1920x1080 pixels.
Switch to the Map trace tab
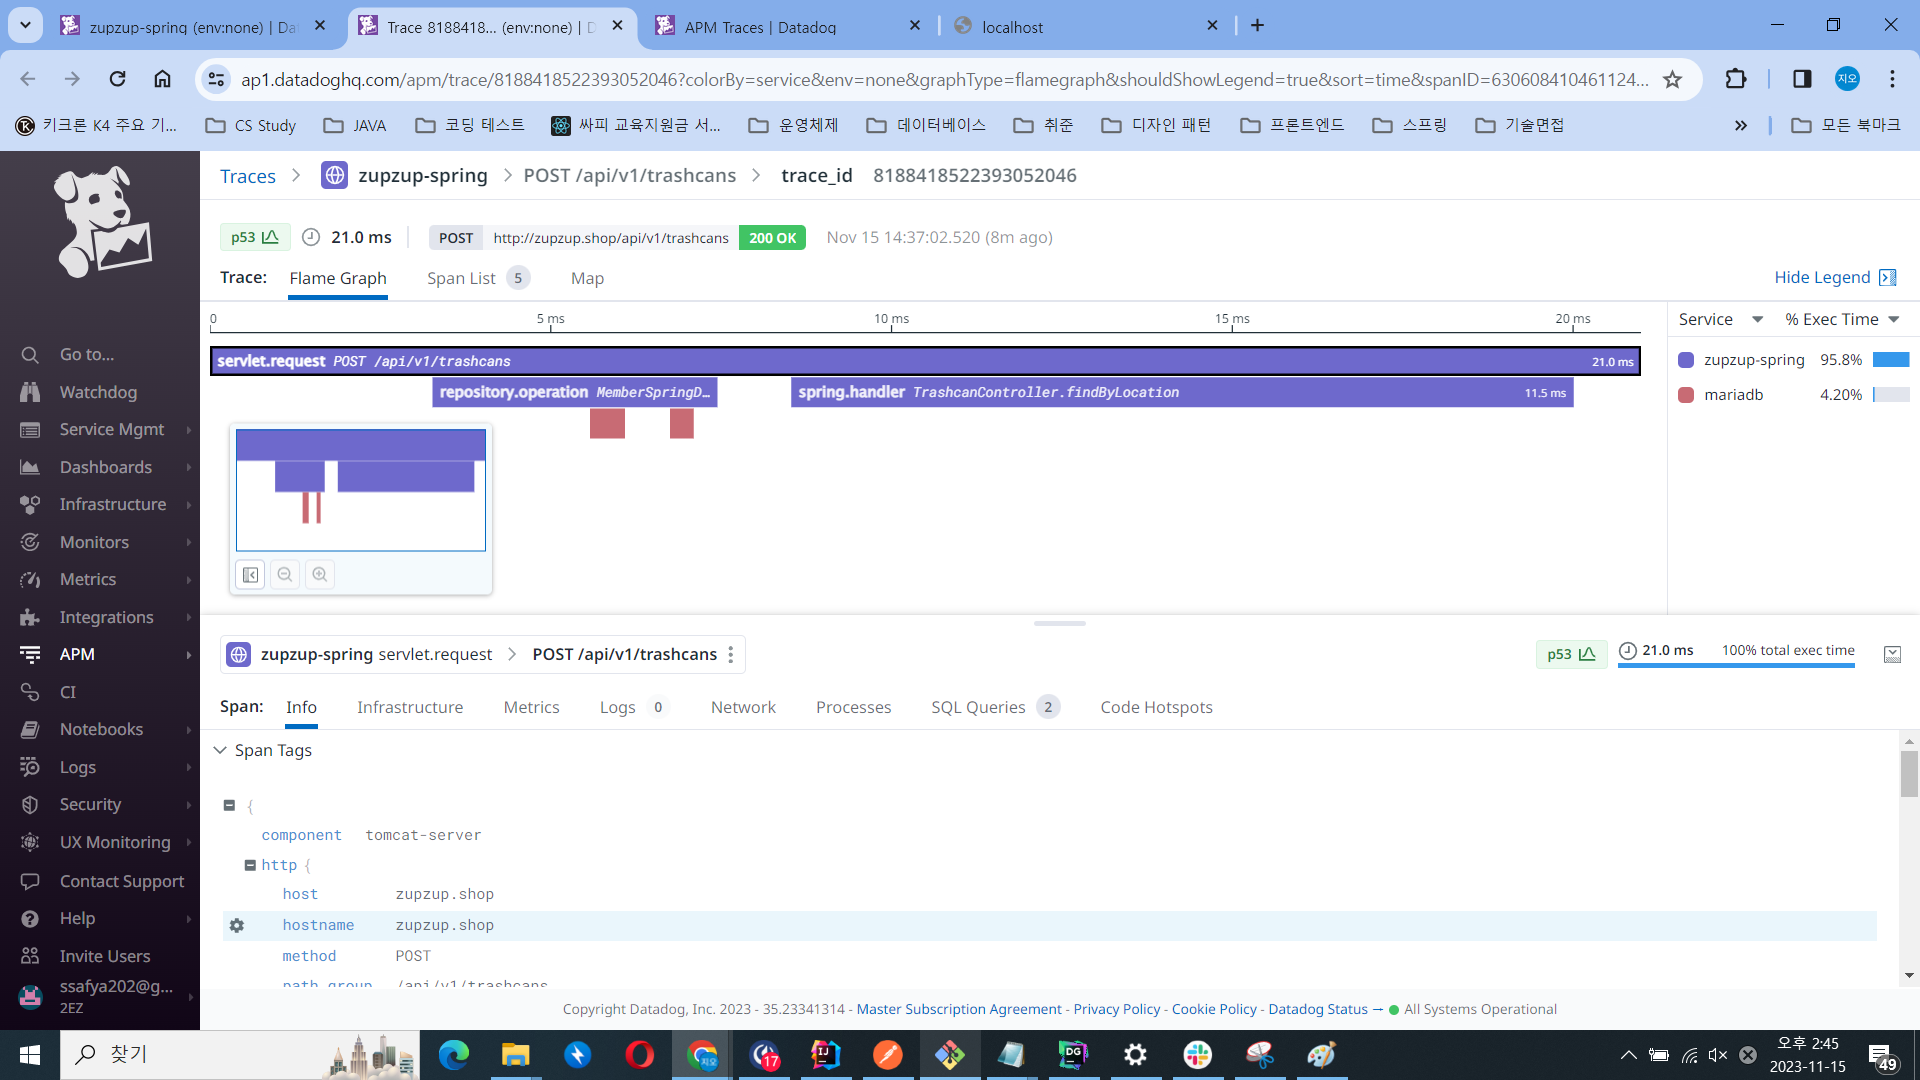tap(587, 278)
